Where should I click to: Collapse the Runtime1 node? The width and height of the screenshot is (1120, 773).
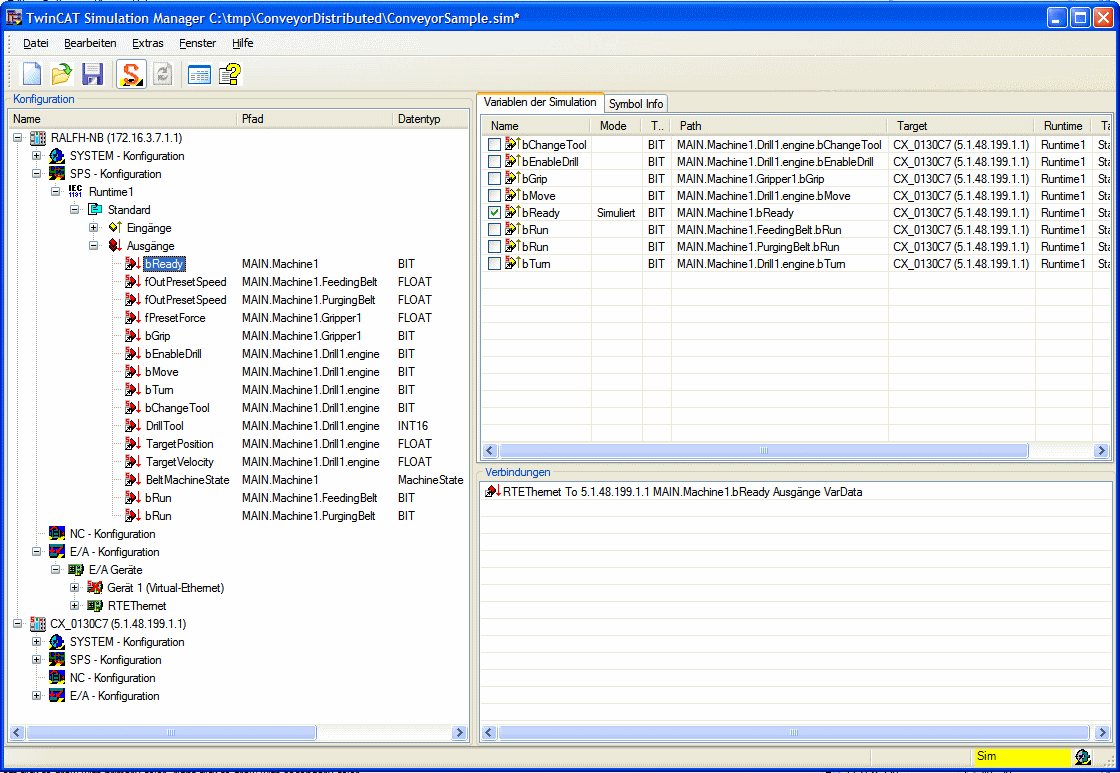56,191
